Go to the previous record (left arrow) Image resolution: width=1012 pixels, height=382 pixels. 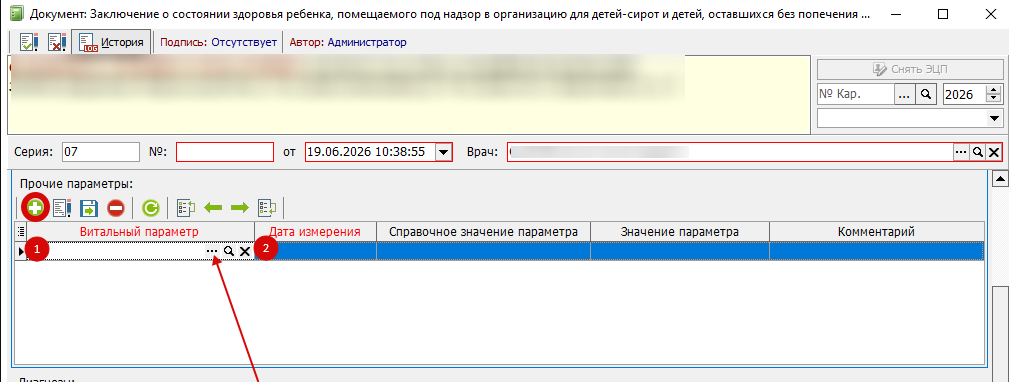[x=213, y=208]
